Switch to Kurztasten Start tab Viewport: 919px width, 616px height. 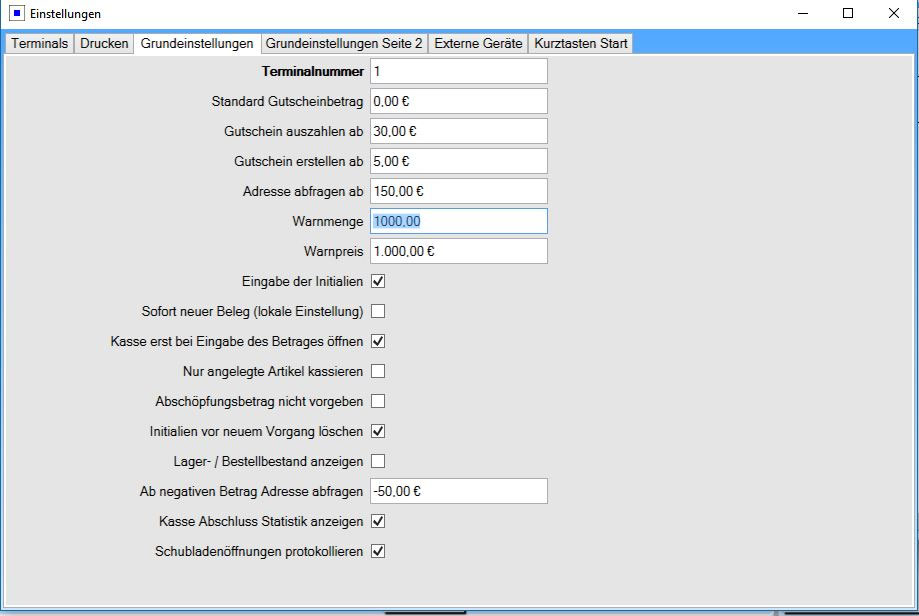pyautogui.click(x=581, y=44)
